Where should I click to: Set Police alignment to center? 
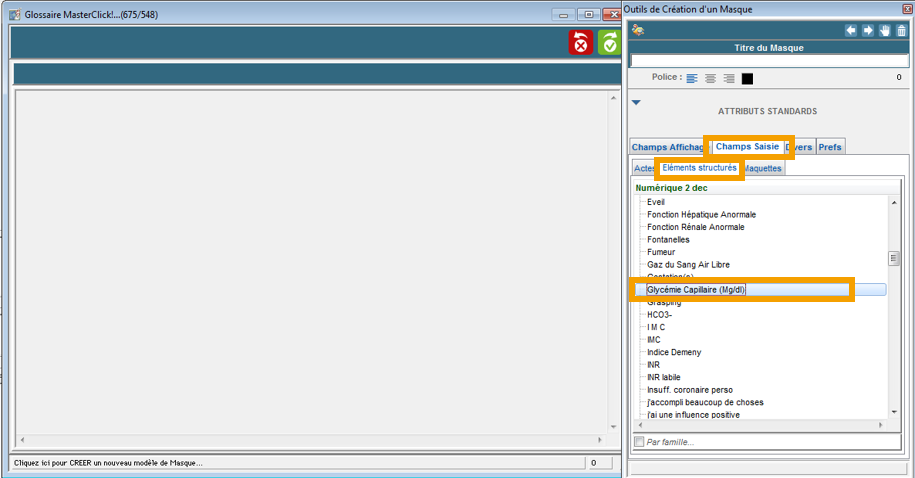click(x=710, y=78)
